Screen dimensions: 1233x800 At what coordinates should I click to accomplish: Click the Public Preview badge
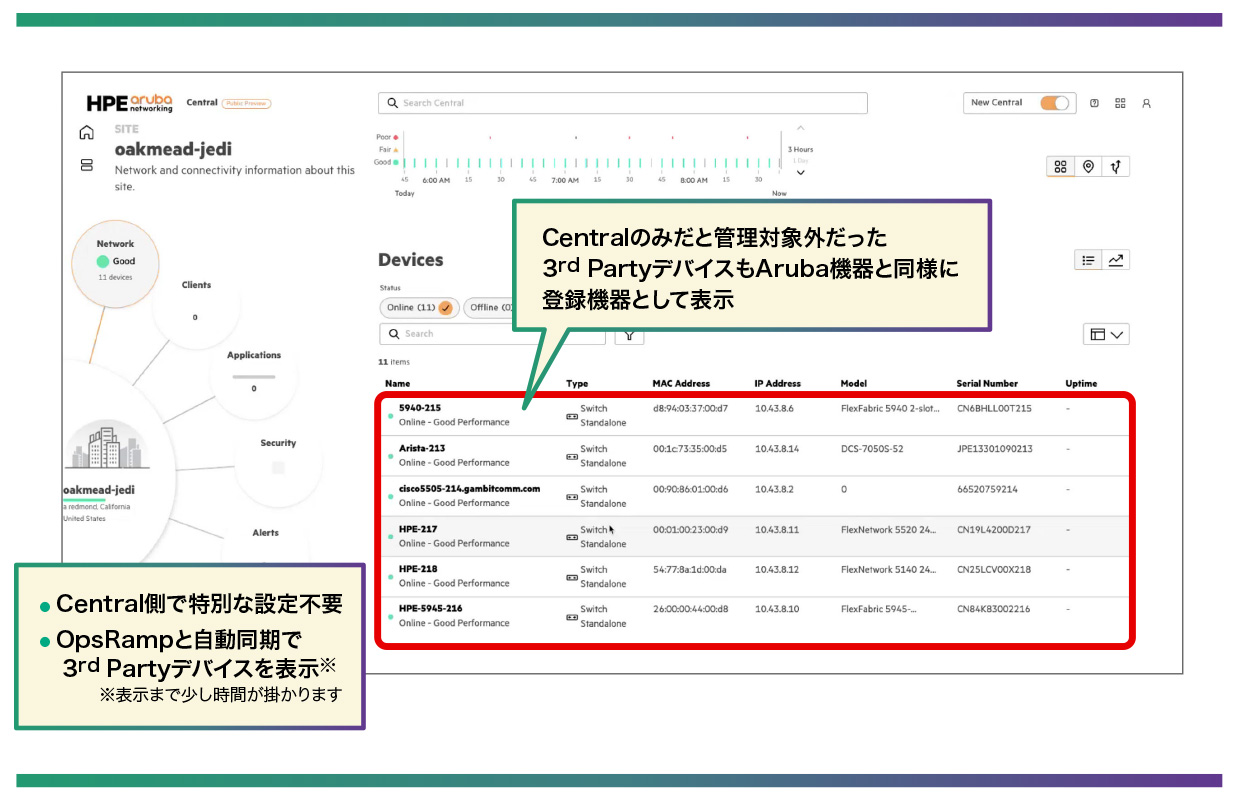coord(247,103)
